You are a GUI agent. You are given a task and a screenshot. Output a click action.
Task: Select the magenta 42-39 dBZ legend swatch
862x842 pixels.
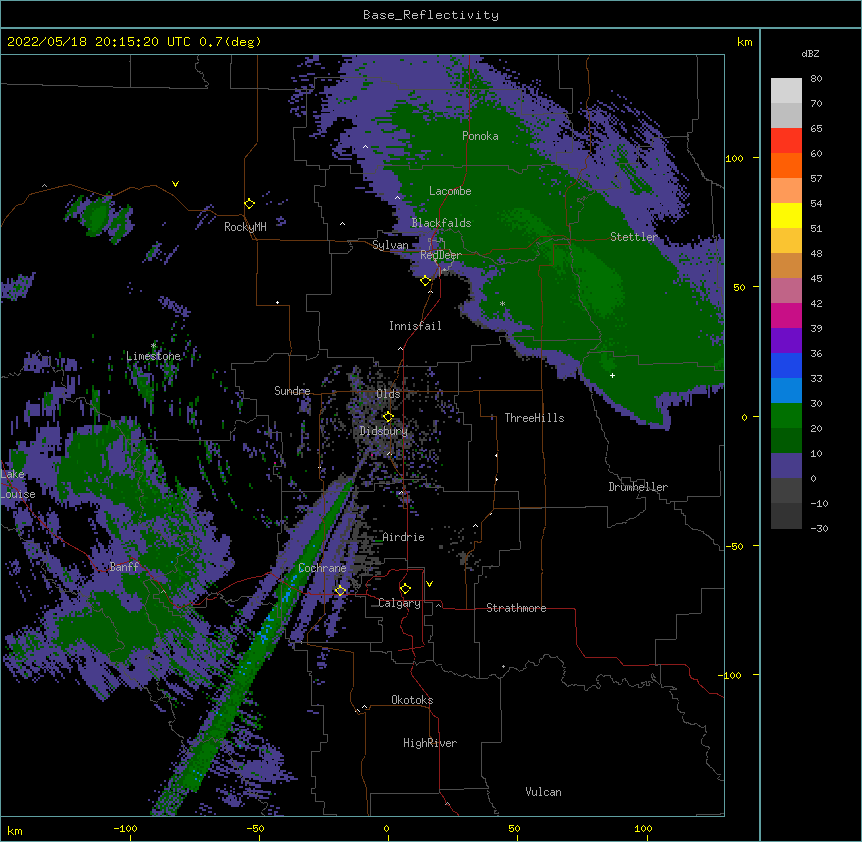tap(786, 315)
